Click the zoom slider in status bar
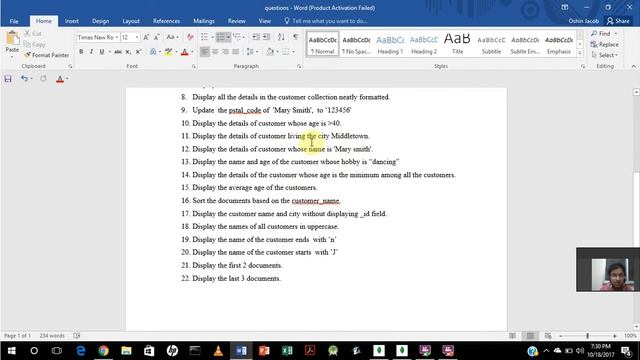The height and width of the screenshot is (360, 640). 587,336
